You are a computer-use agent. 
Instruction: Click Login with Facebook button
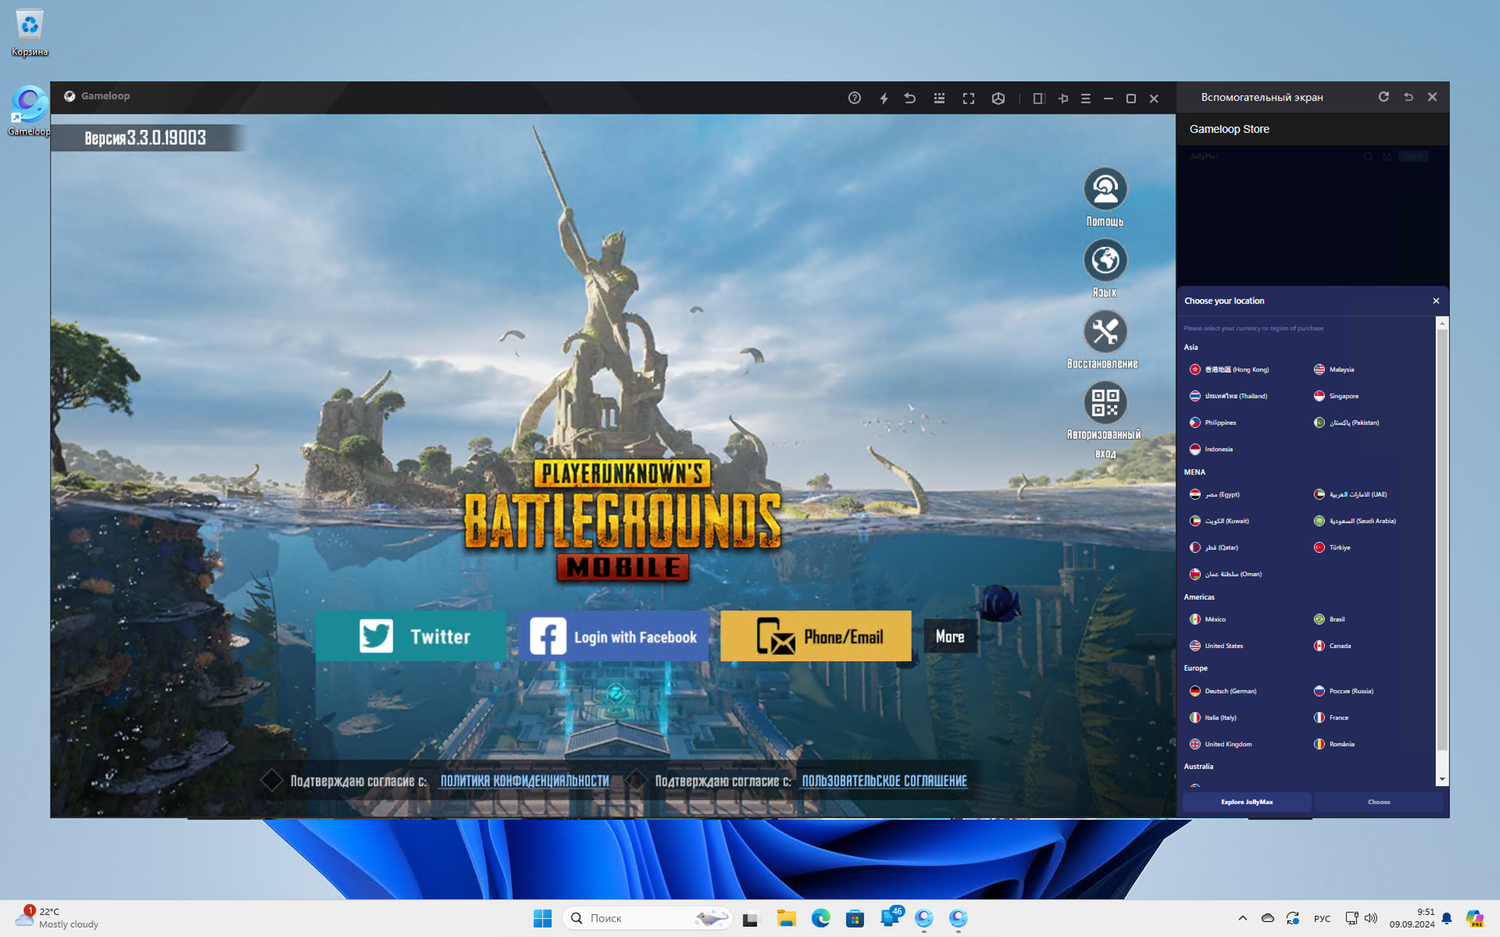click(x=613, y=636)
